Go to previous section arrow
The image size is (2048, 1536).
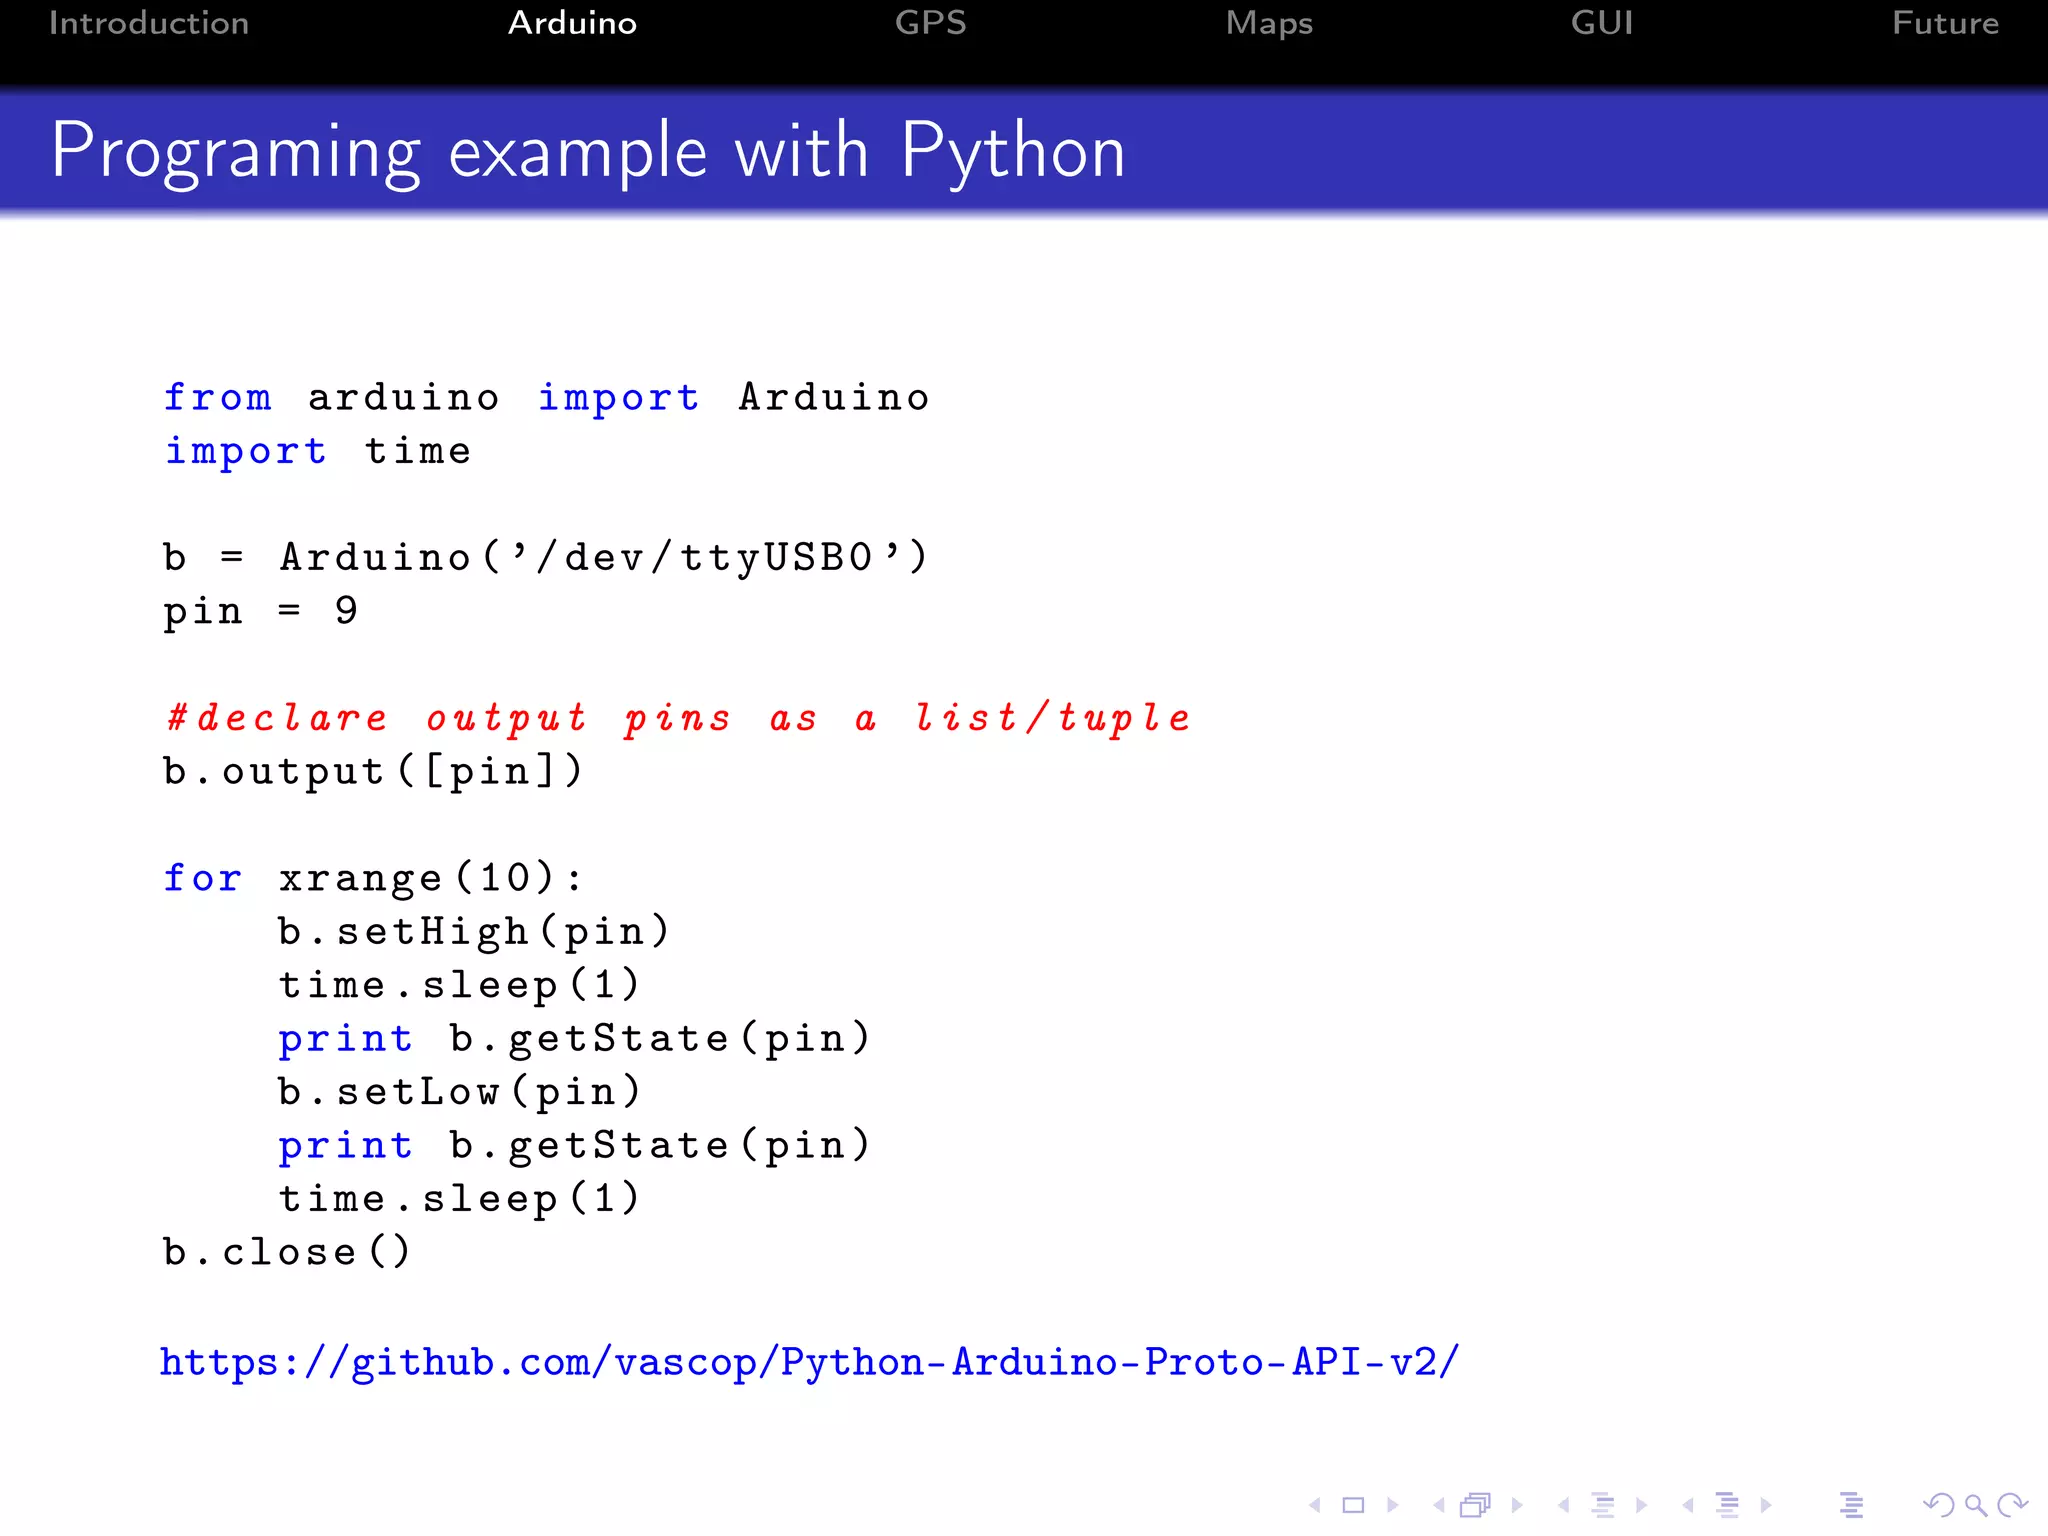(x=1687, y=1505)
